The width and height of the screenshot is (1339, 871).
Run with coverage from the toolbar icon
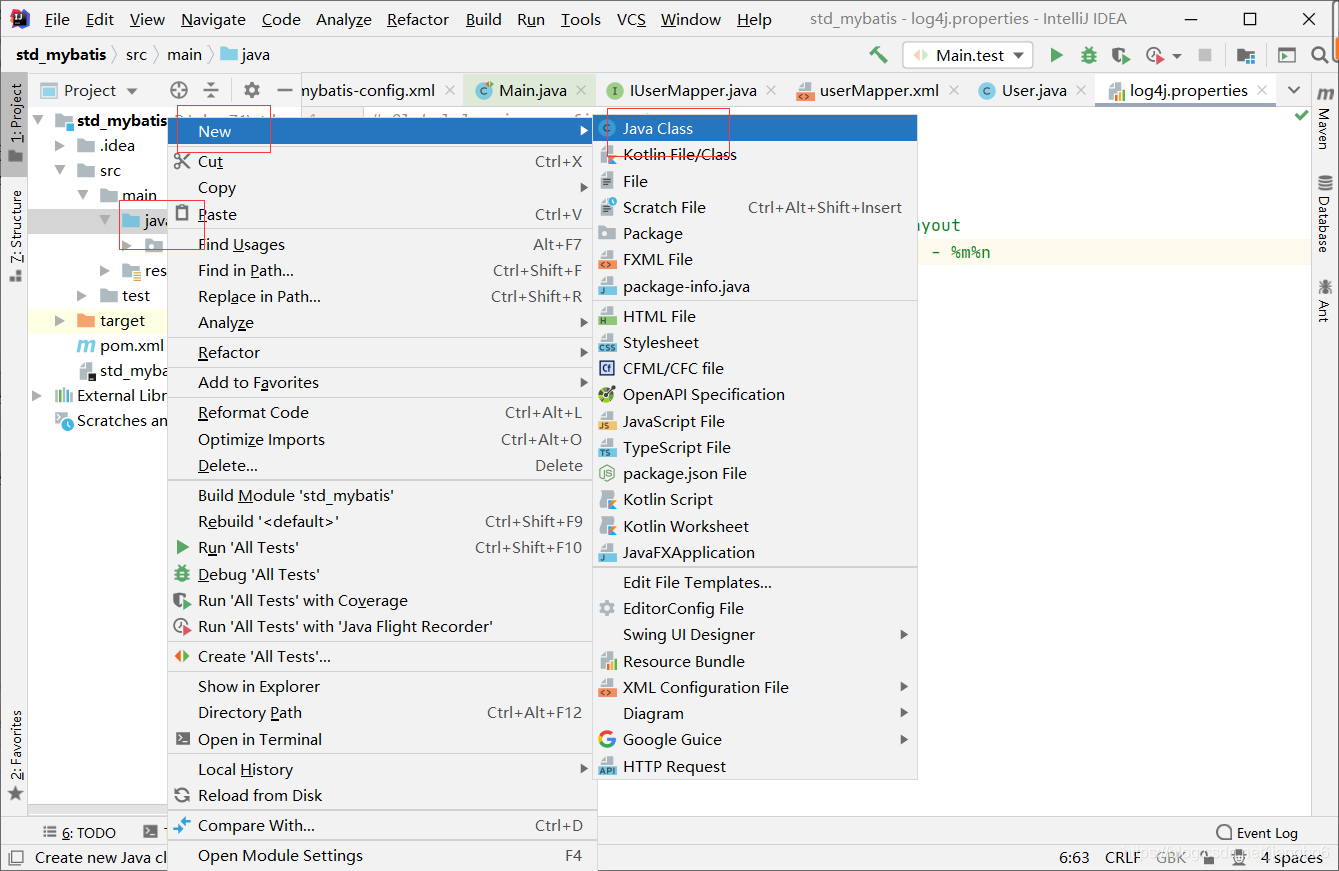click(x=1121, y=55)
